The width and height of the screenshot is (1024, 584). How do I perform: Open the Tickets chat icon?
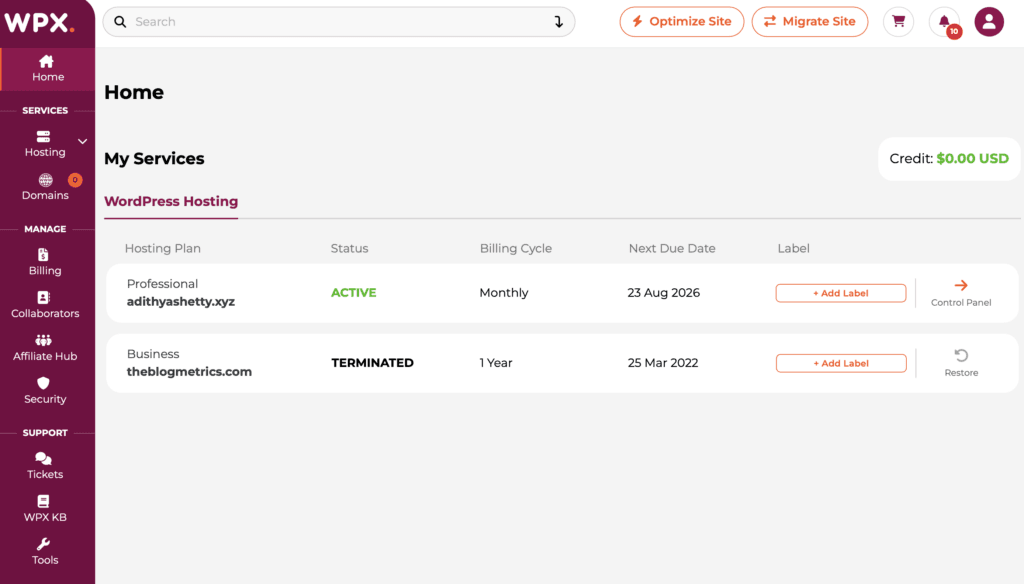(x=43, y=459)
